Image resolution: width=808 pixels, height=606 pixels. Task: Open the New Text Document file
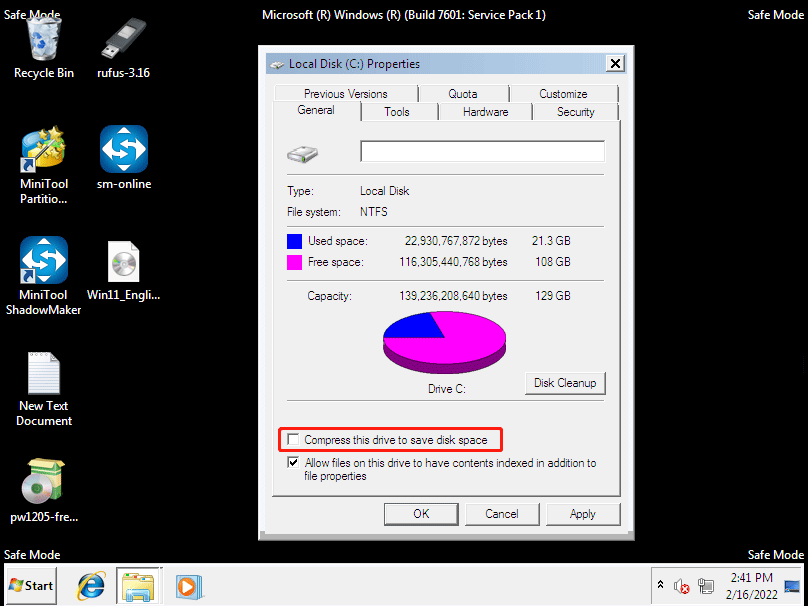[43, 373]
